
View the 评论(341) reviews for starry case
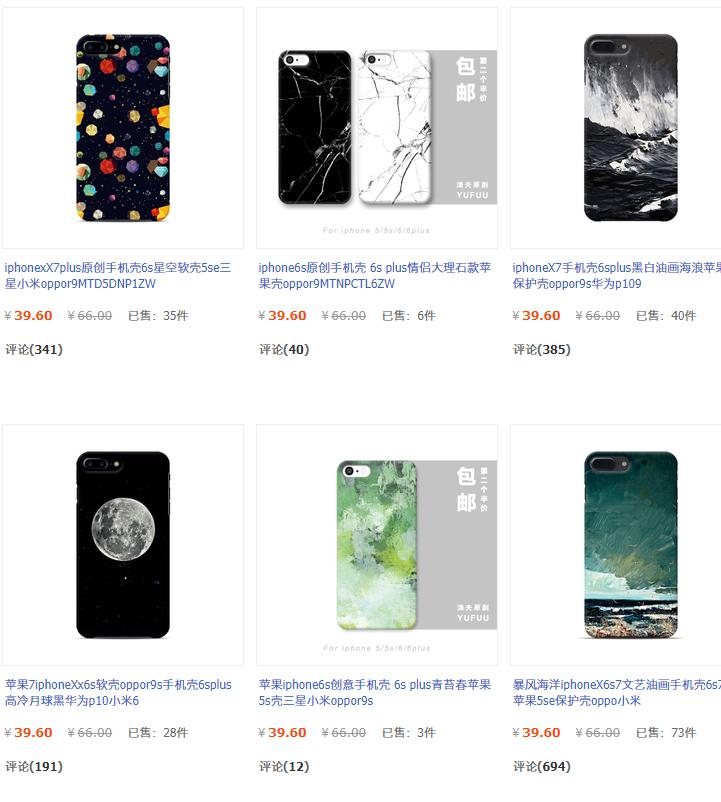click(34, 350)
